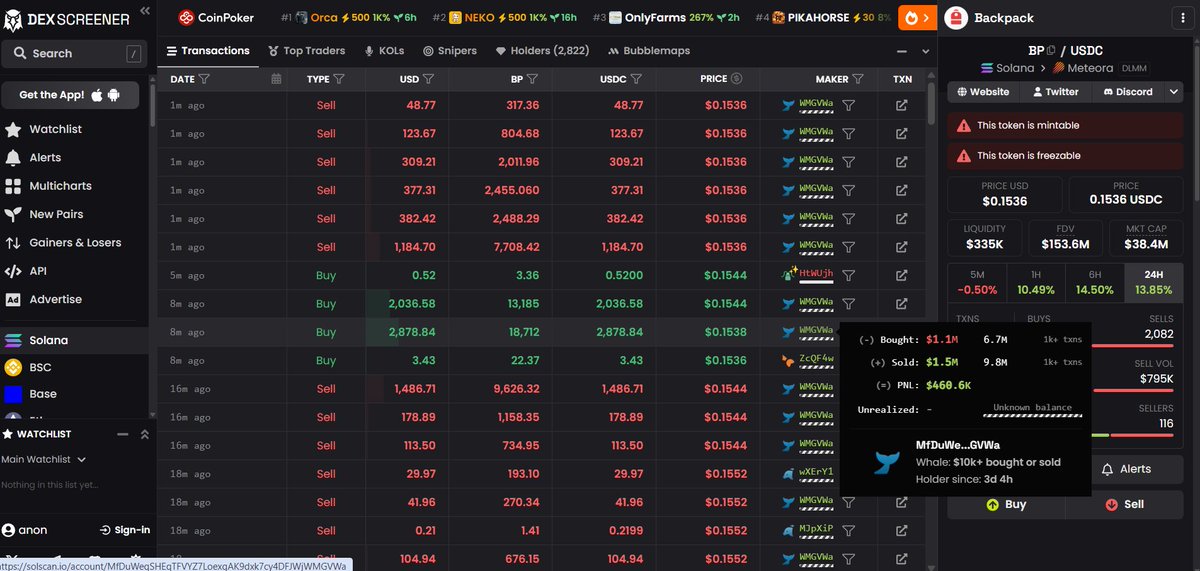Screen dimensions: 1200x571
Task: Expand watchlist panel double chevron
Action: click(144, 434)
